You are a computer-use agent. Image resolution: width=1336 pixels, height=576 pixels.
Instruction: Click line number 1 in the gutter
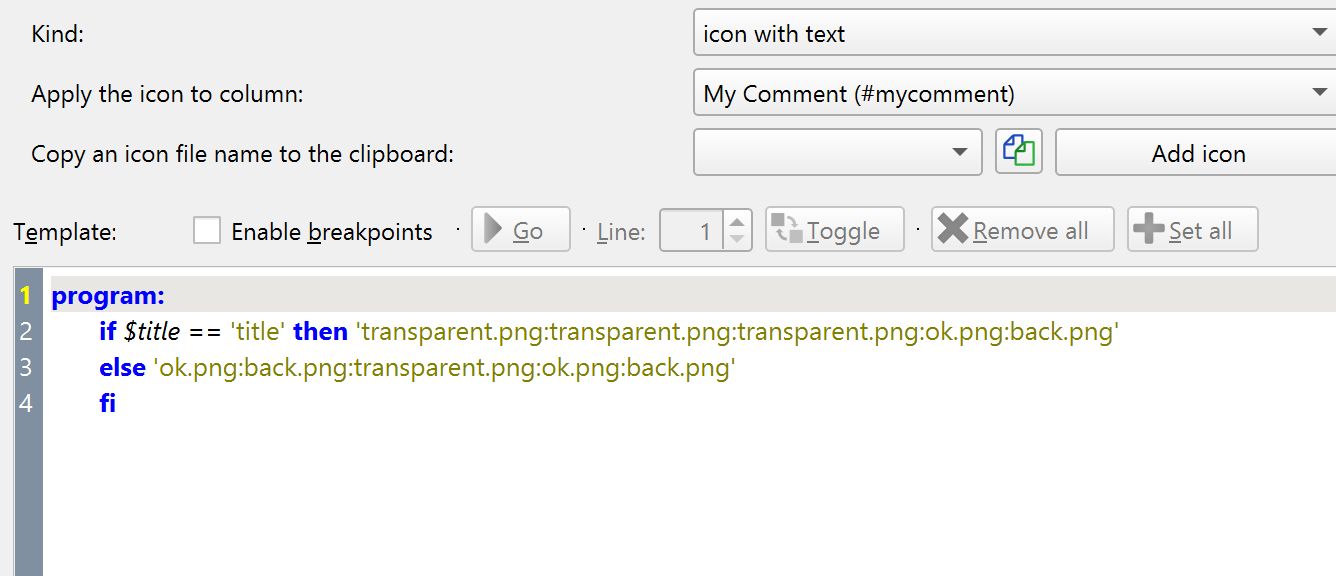[x=25, y=295]
